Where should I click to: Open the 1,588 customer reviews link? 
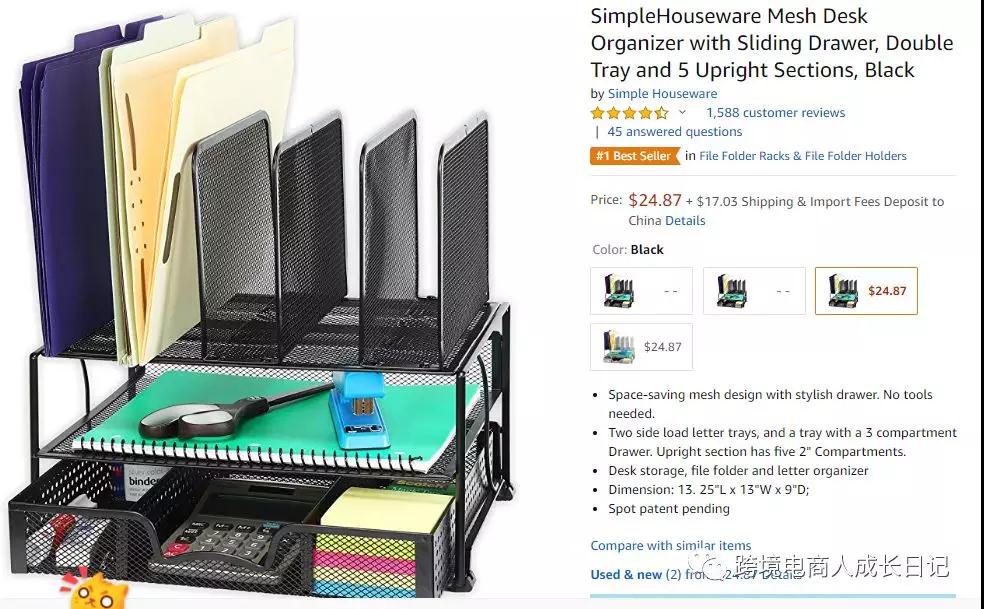tap(776, 113)
